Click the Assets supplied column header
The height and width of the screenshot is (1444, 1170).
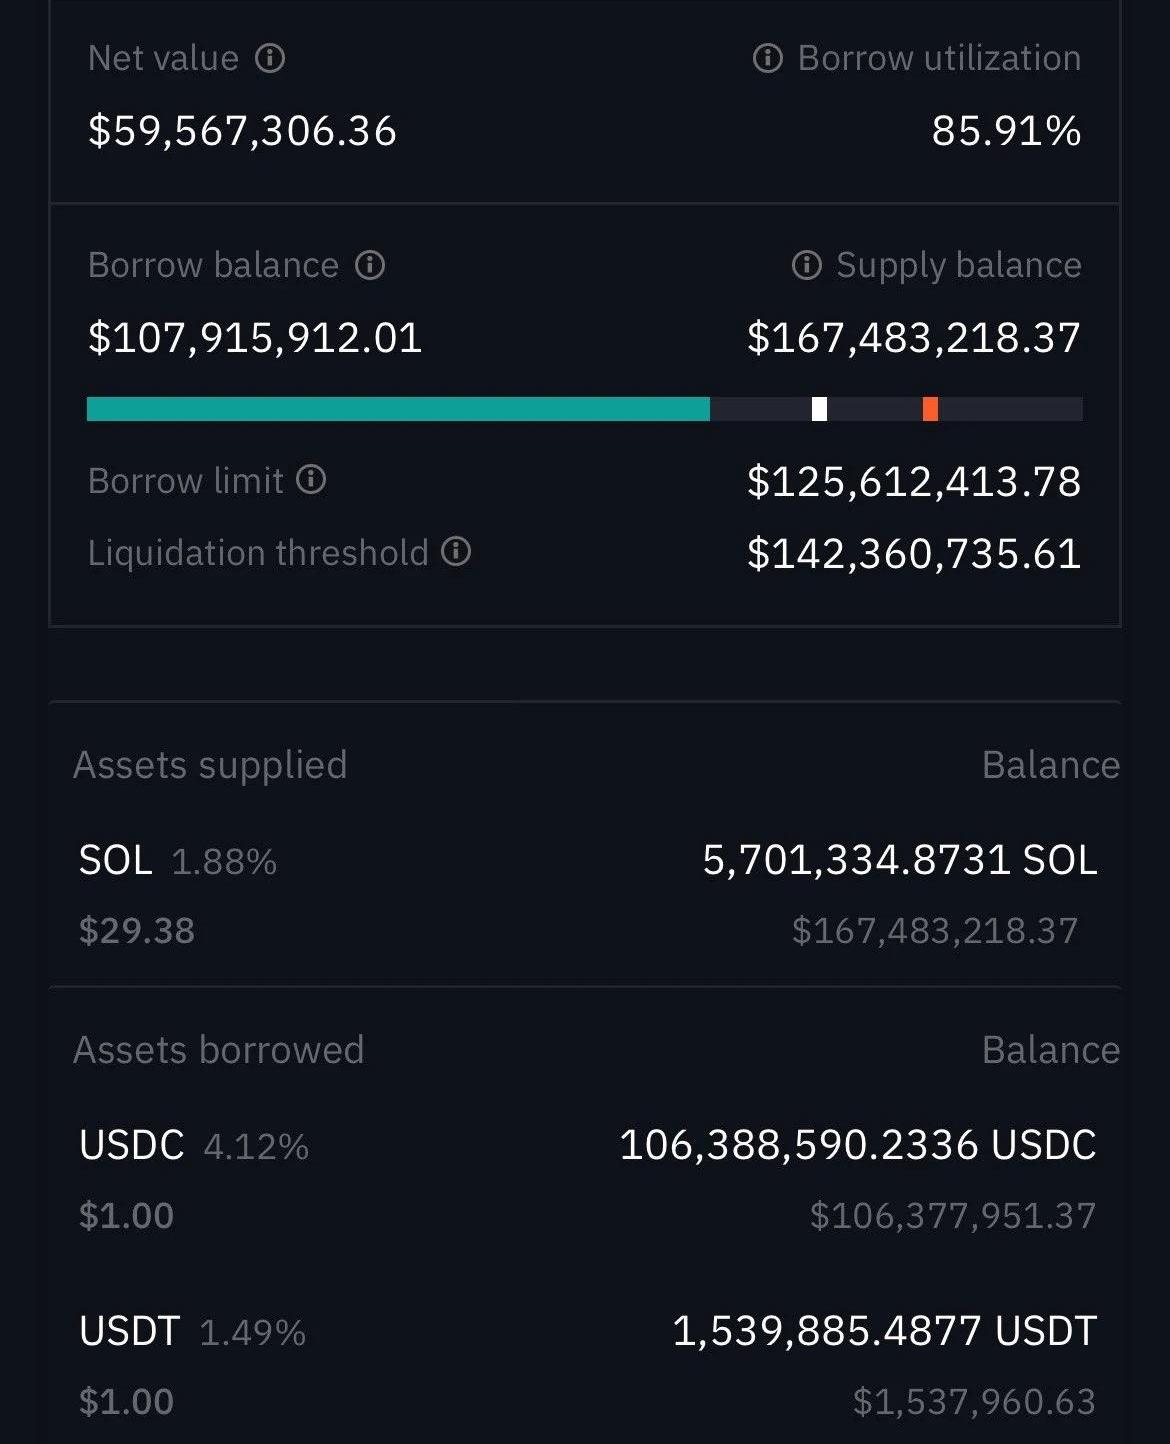210,765
